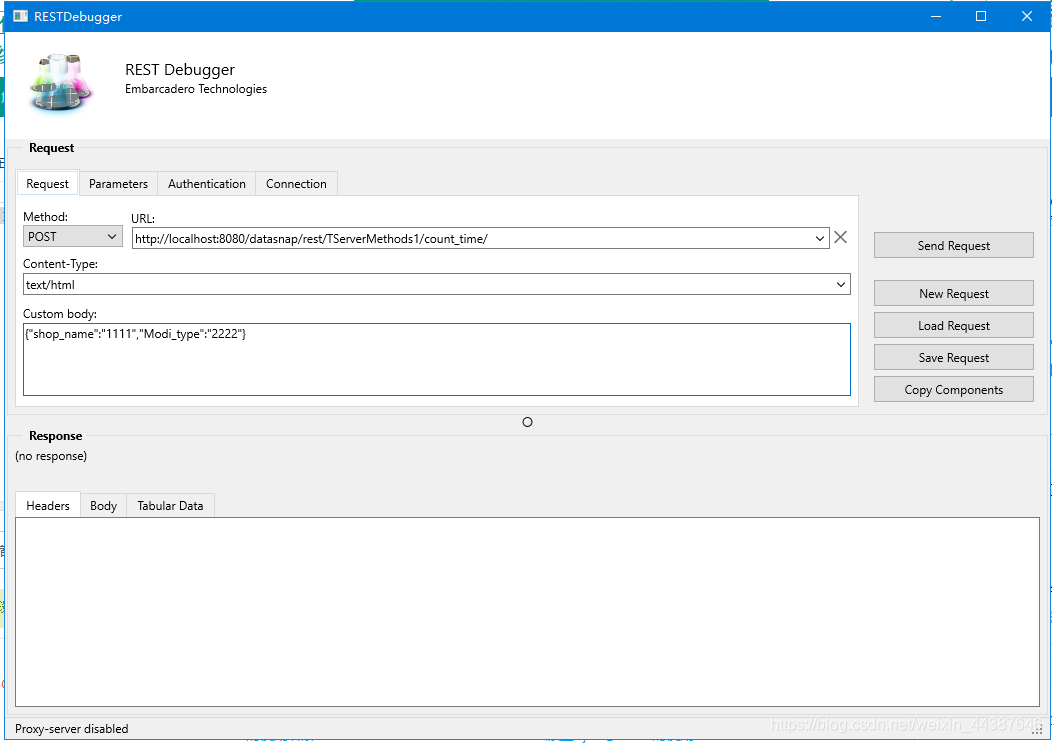Viewport: 1052px width, 743px height.
Task: Click the app icon in the title bar
Action: pyautogui.click(x=18, y=16)
